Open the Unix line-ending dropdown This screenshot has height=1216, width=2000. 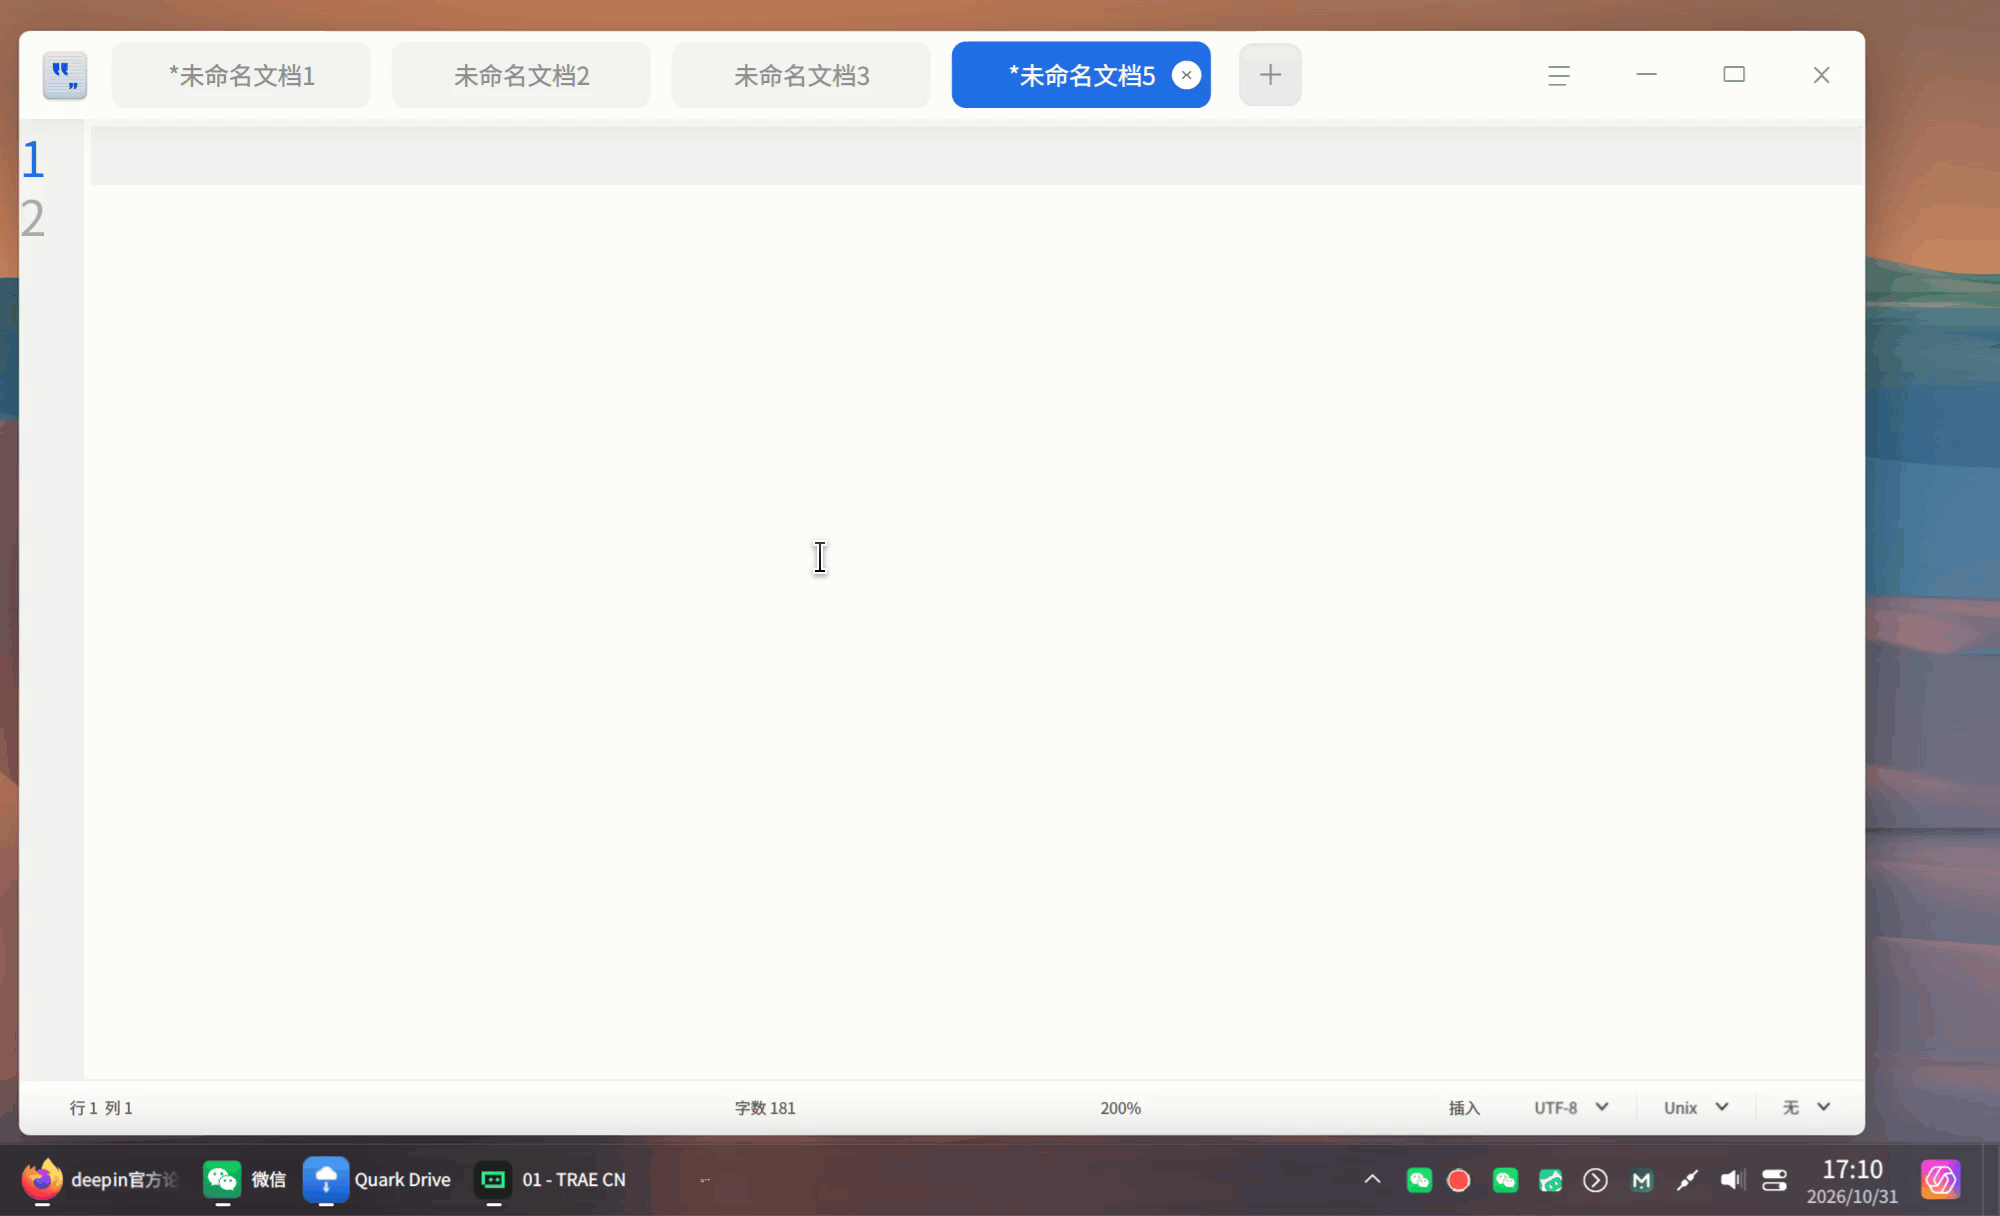(x=1696, y=1108)
